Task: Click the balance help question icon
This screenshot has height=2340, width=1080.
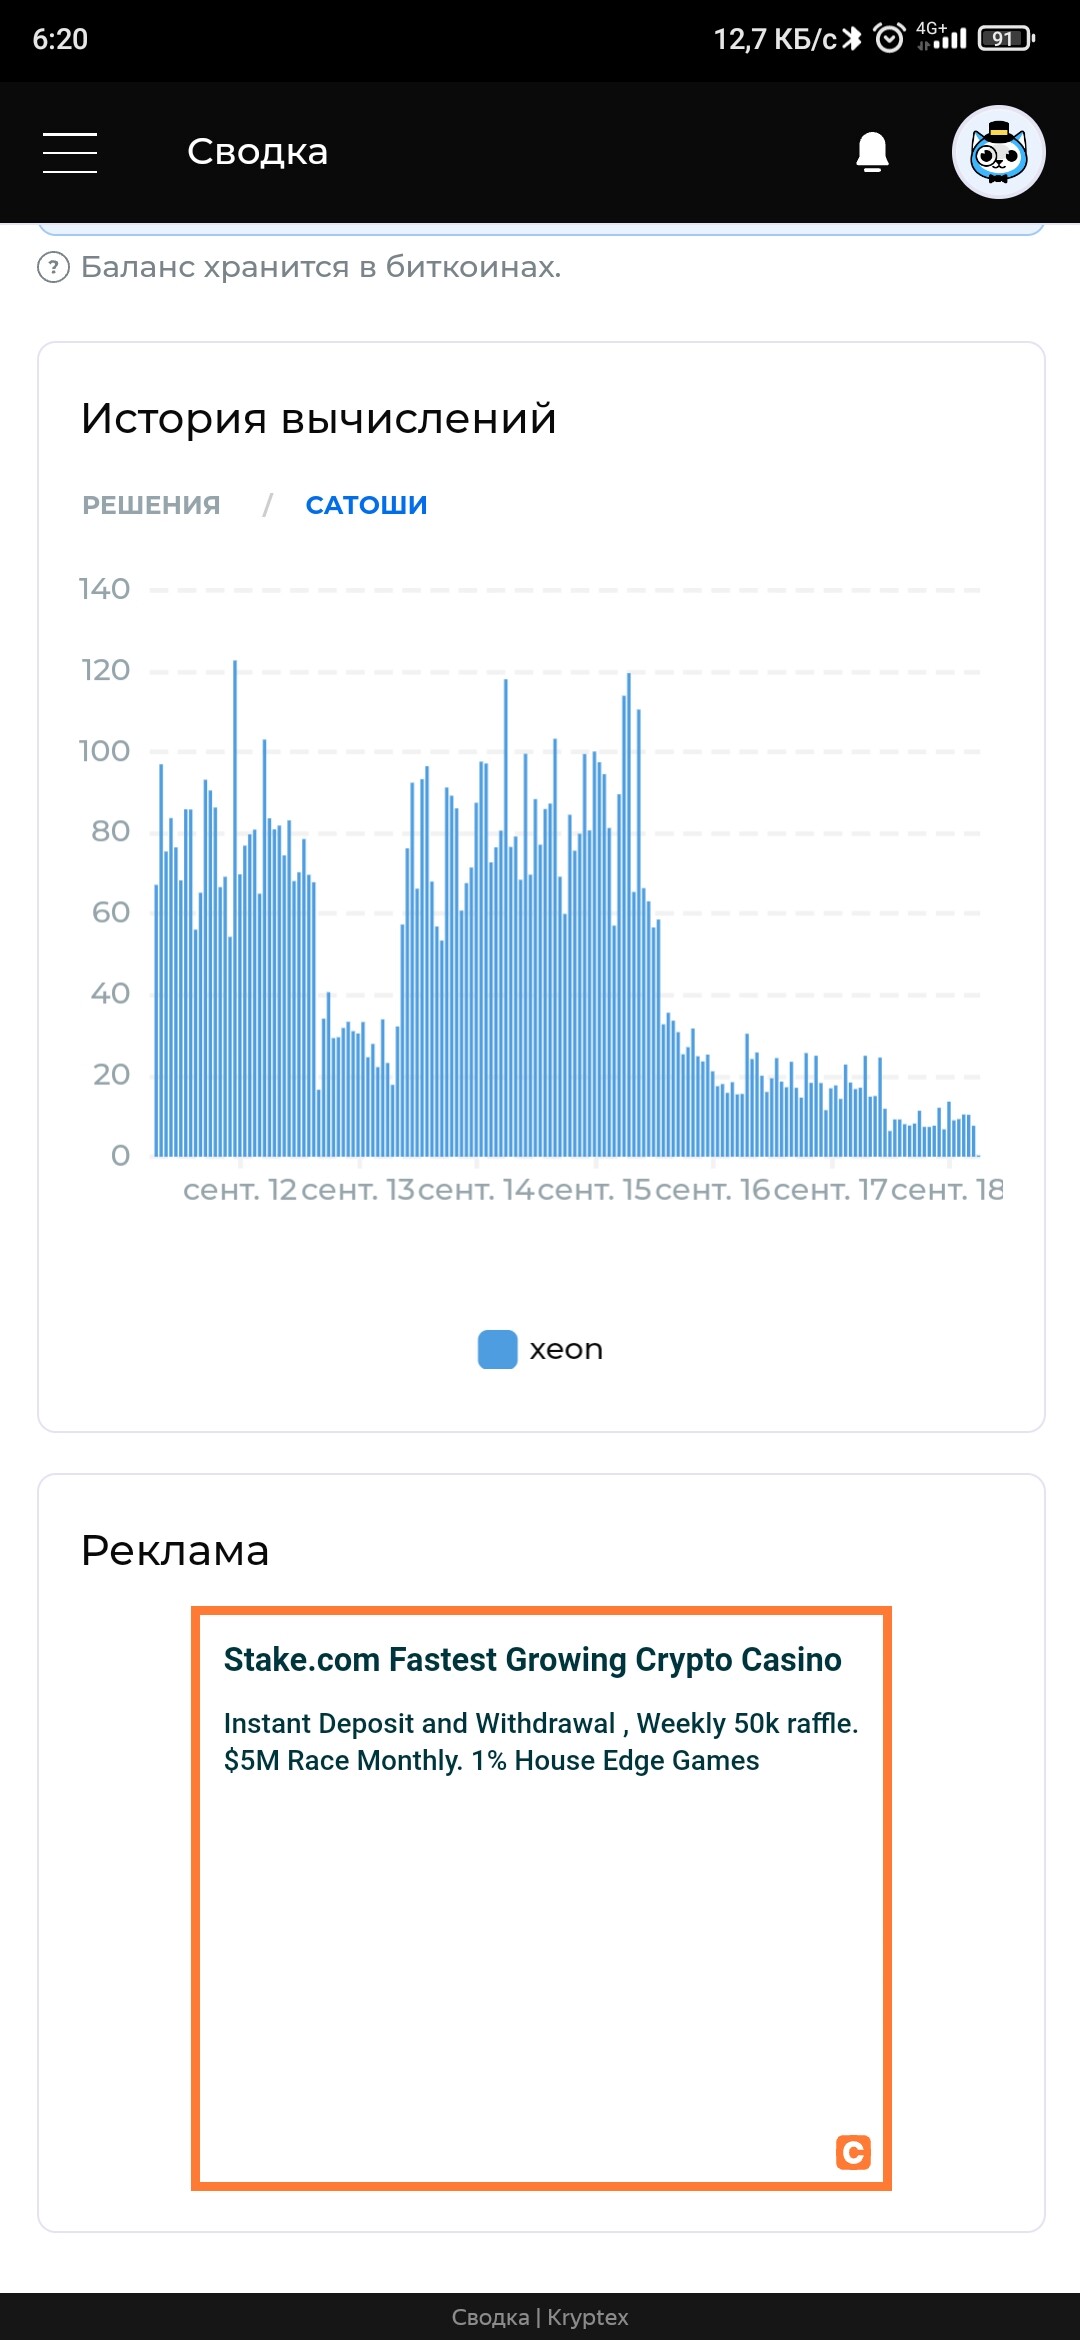Action: [x=53, y=267]
